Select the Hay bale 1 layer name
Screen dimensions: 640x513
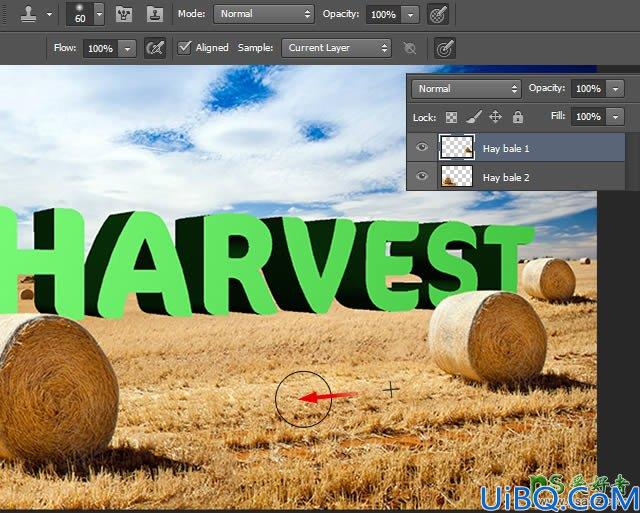click(x=506, y=149)
